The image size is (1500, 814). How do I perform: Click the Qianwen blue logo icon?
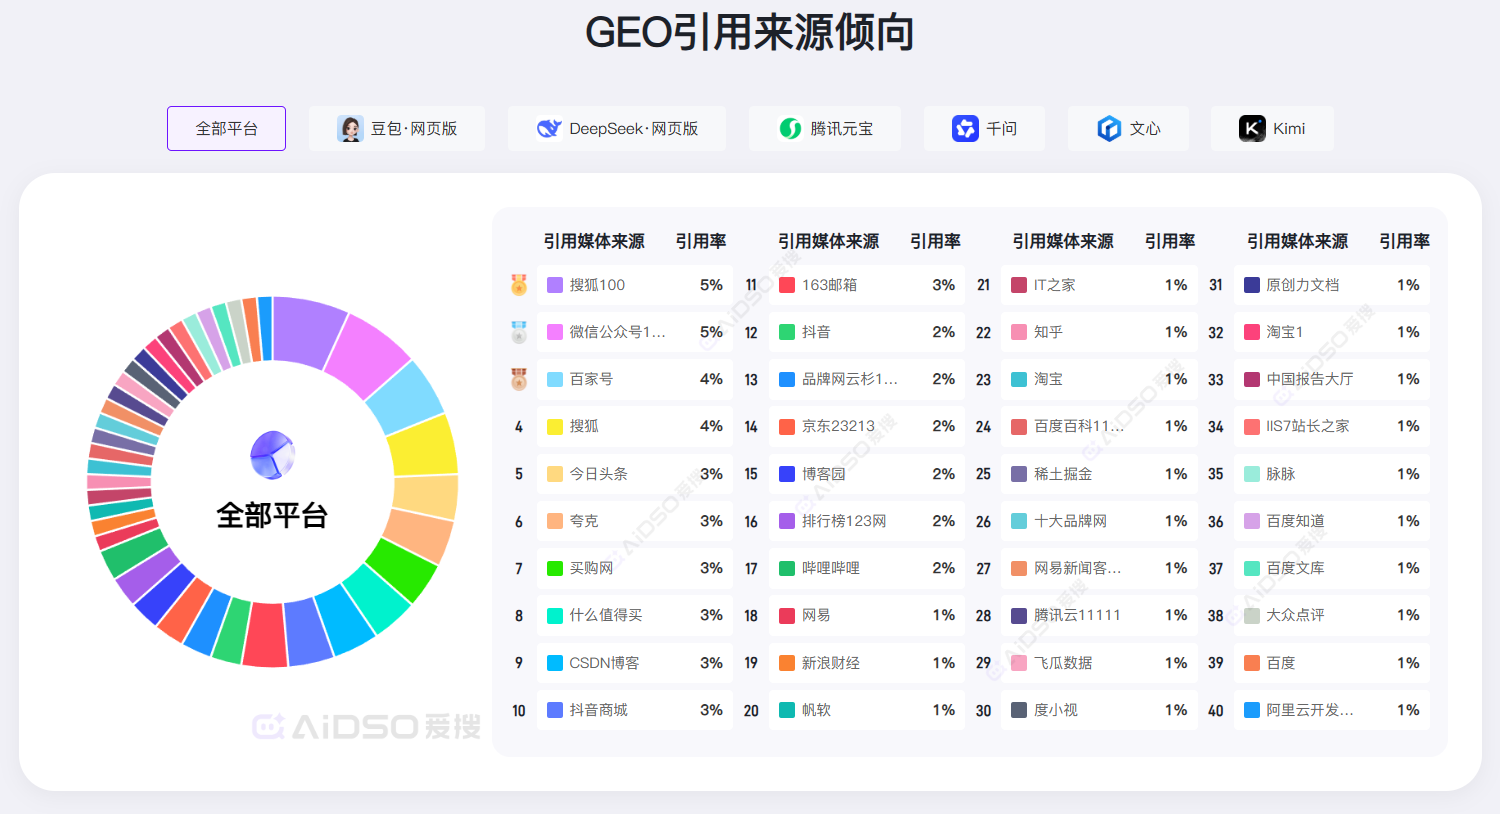965,129
